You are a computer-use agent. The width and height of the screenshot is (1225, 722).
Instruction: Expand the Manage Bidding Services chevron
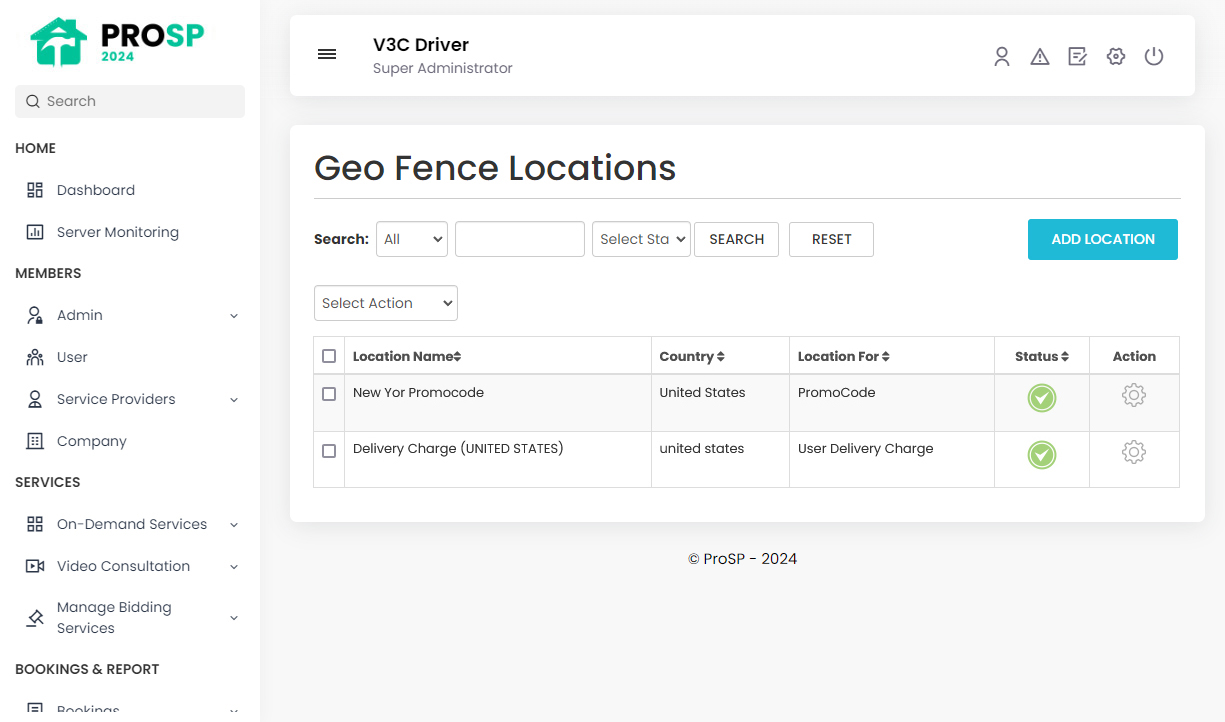pos(234,618)
